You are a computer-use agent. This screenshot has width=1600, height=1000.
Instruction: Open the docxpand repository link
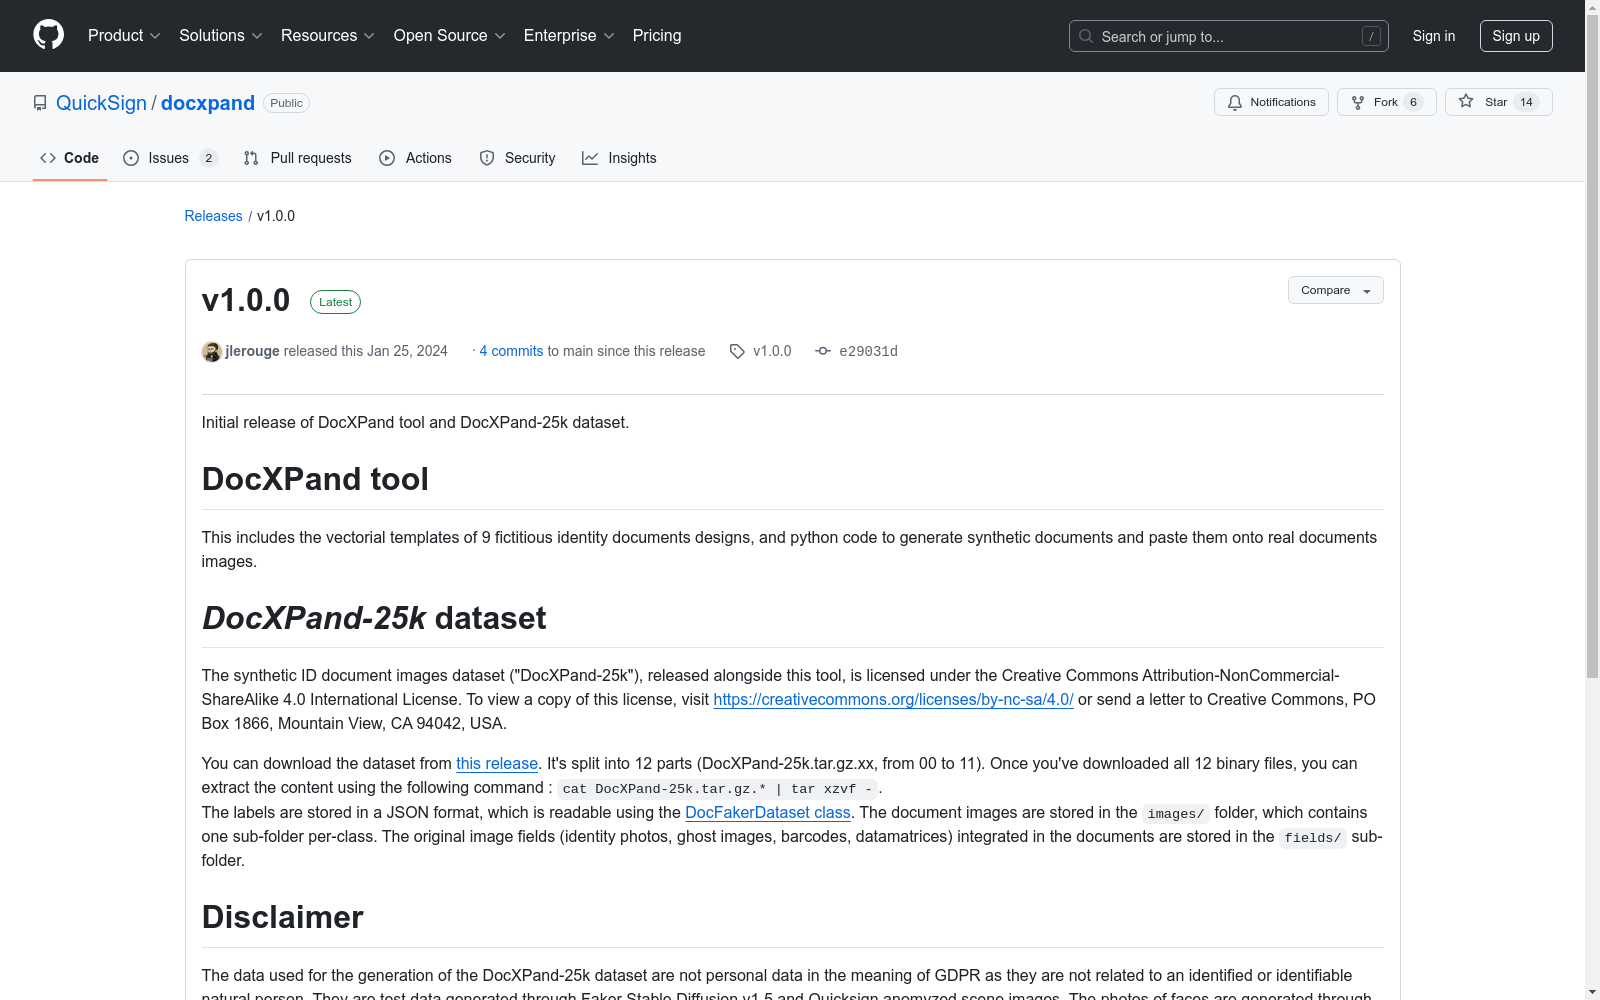(x=208, y=103)
